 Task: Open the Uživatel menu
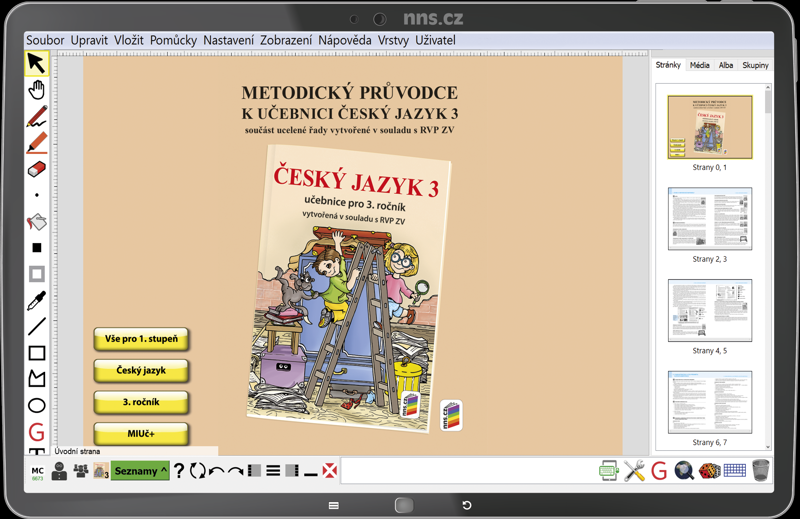[x=435, y=40]
